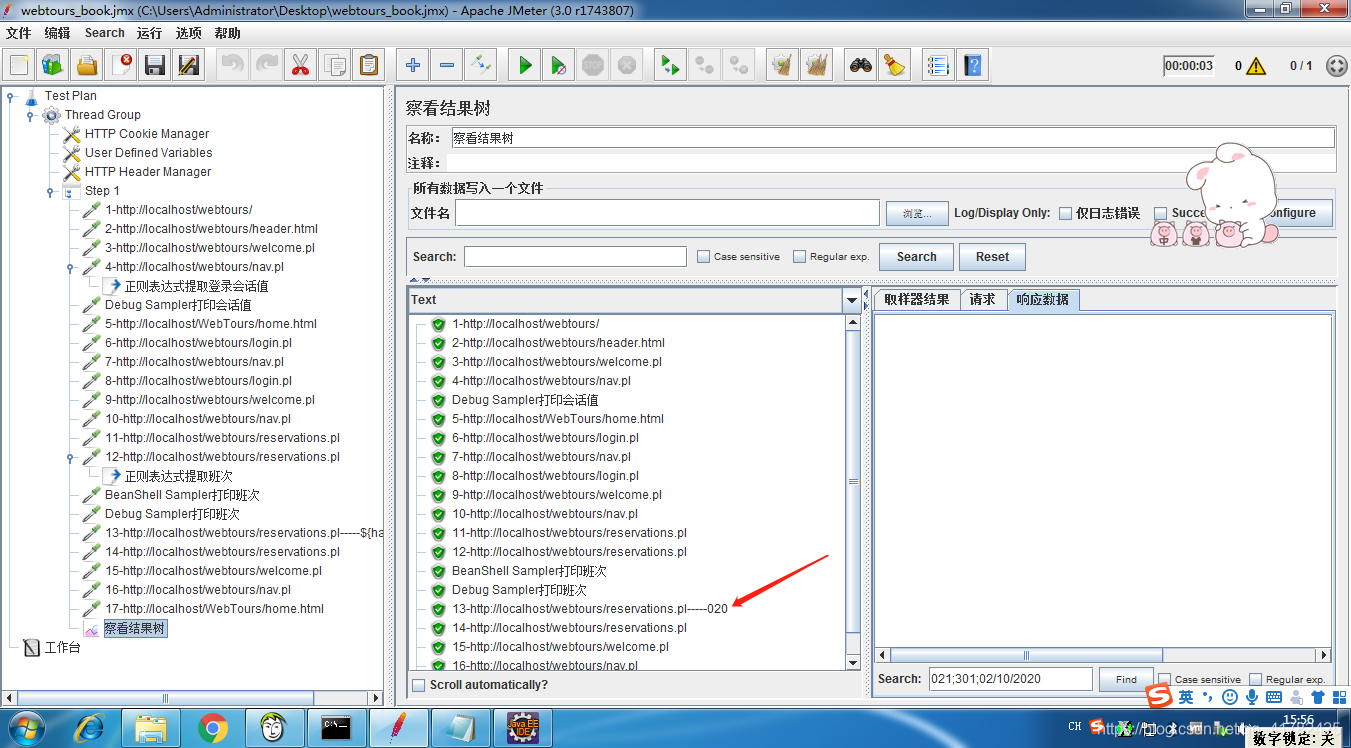Click the 名称 name input field
This screenshot has height=748, width=1351.
(892, 138)
